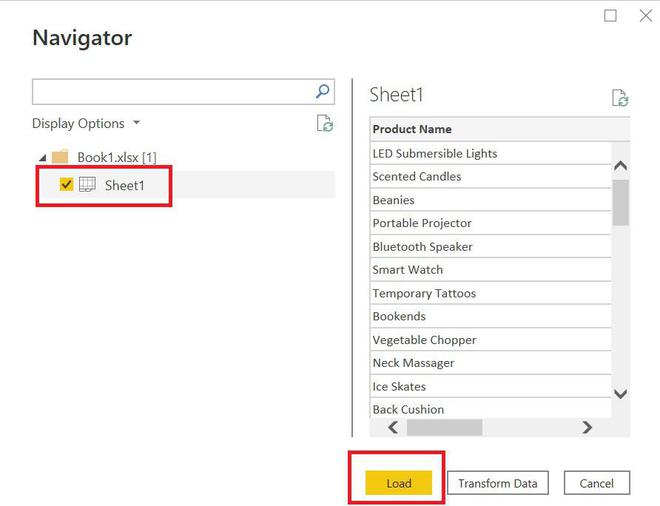Click the horizontal scrollbar thumb in preview
Viewport: 660px width, 506px height.
(444, 427)
